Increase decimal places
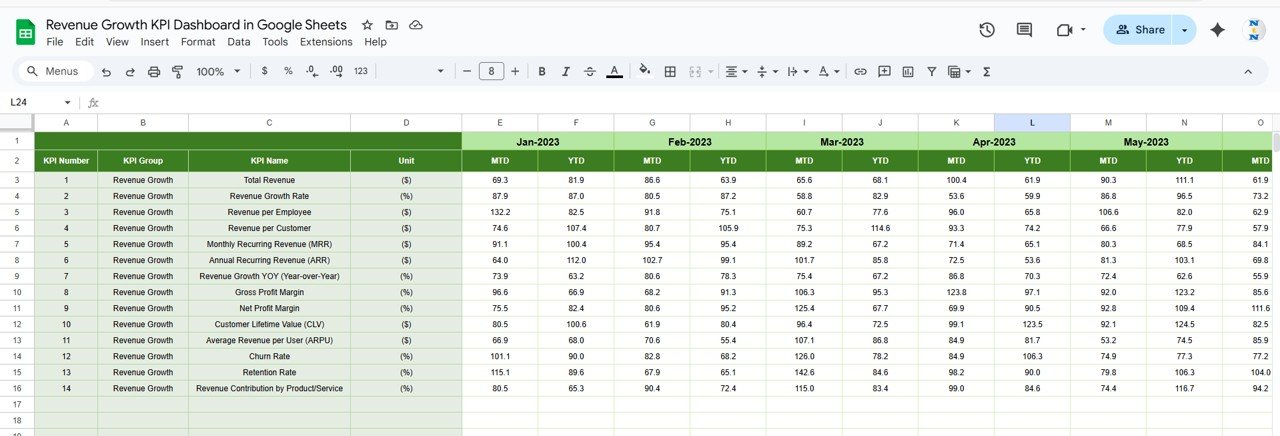 click(x=336, y=72)
